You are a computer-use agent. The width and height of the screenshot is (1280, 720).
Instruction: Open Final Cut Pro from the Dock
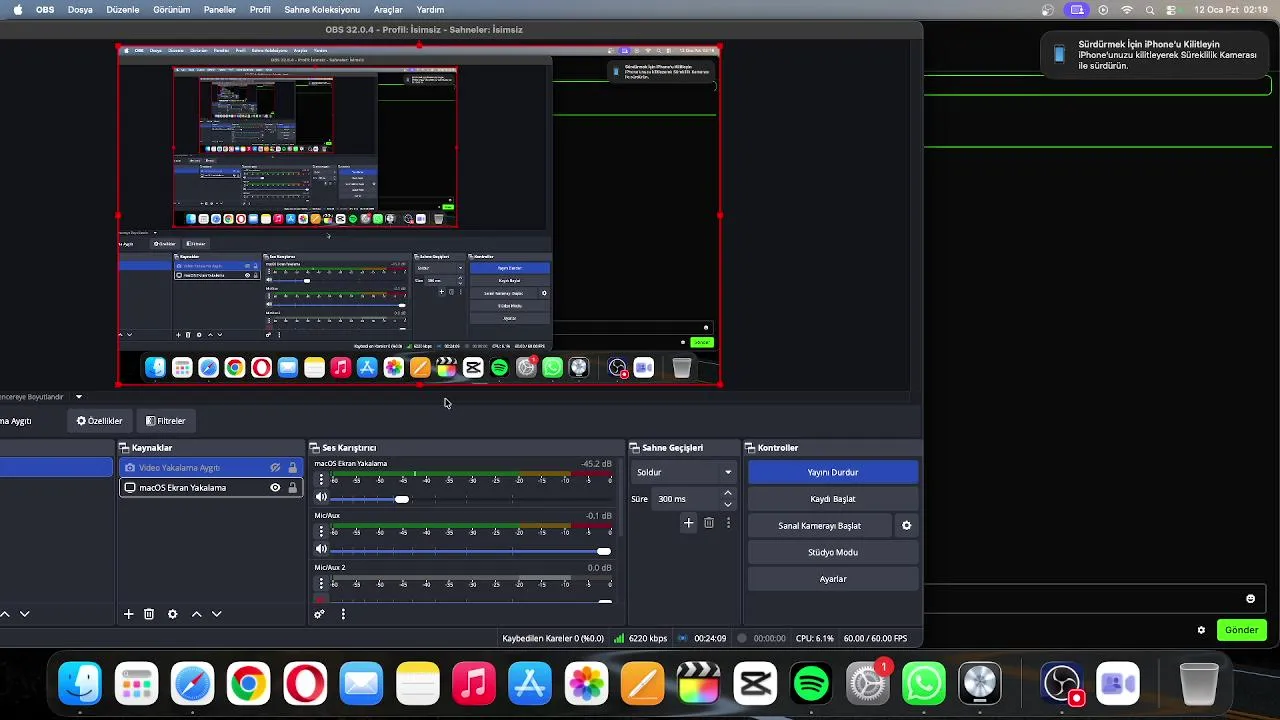tap(699, 685)
